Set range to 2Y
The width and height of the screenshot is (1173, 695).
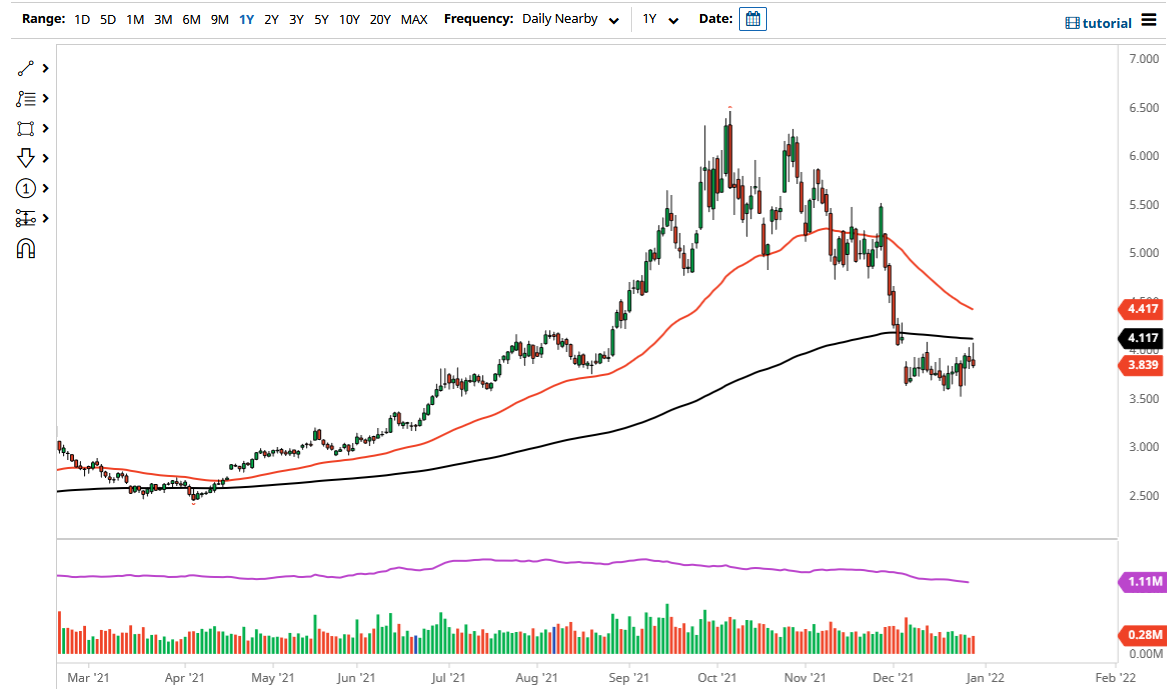271,19
